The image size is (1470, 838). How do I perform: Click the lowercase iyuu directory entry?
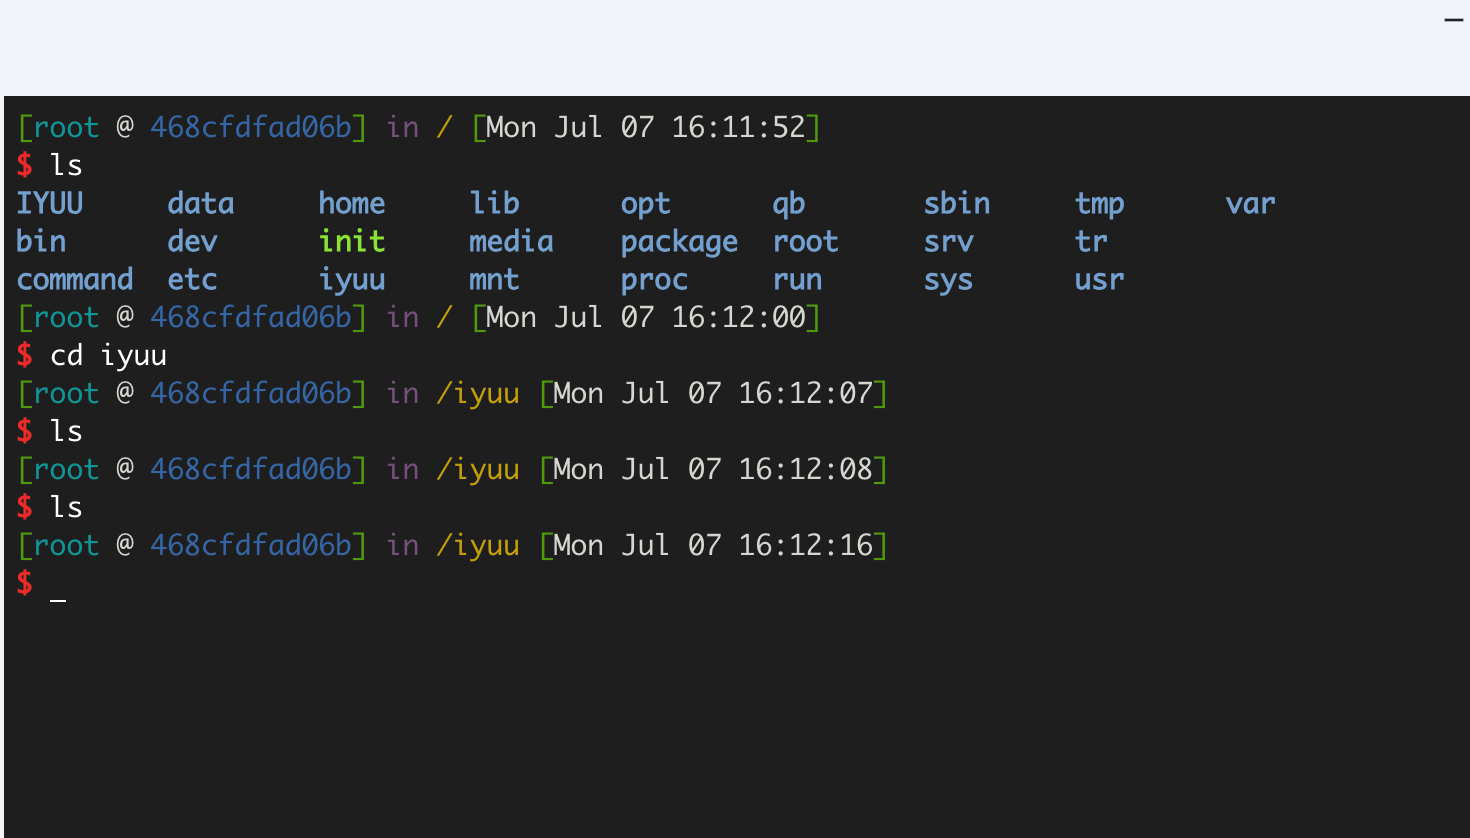pos(352,280)
